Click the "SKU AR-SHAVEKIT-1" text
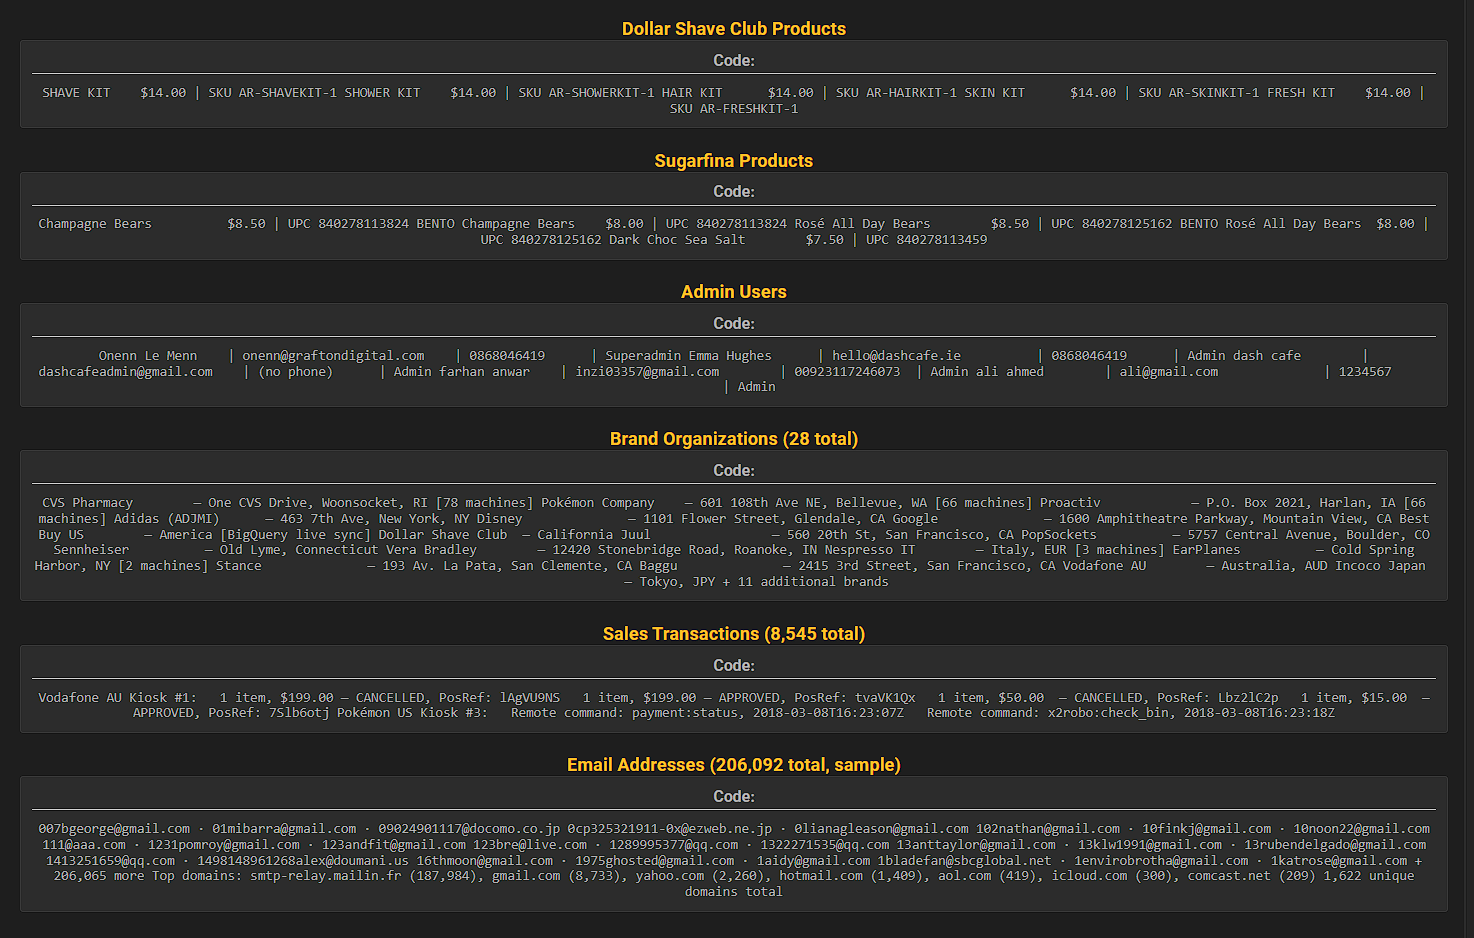The width and height of the screenshot is (1474, 938). [x=272, y=93]
